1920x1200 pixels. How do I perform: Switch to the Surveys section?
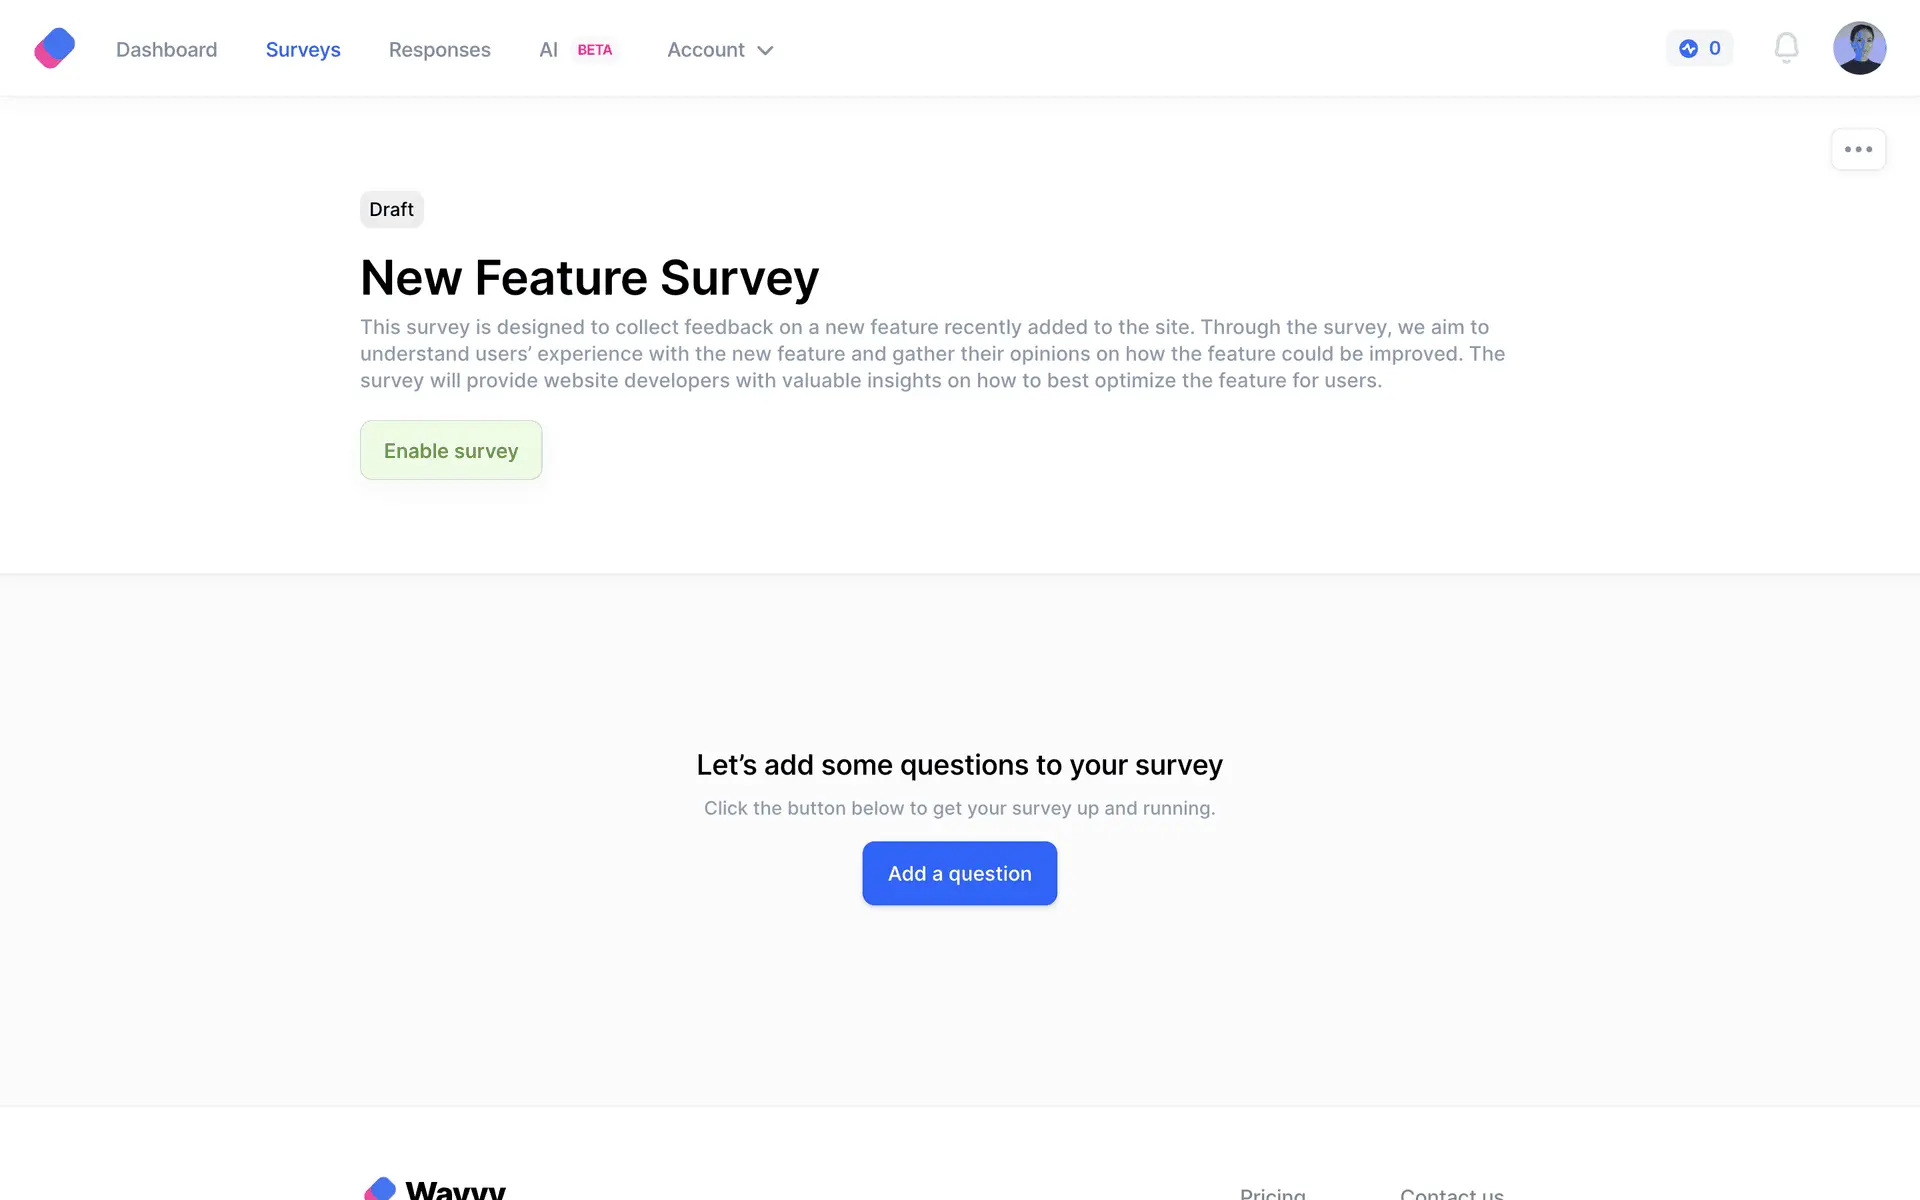303,50
